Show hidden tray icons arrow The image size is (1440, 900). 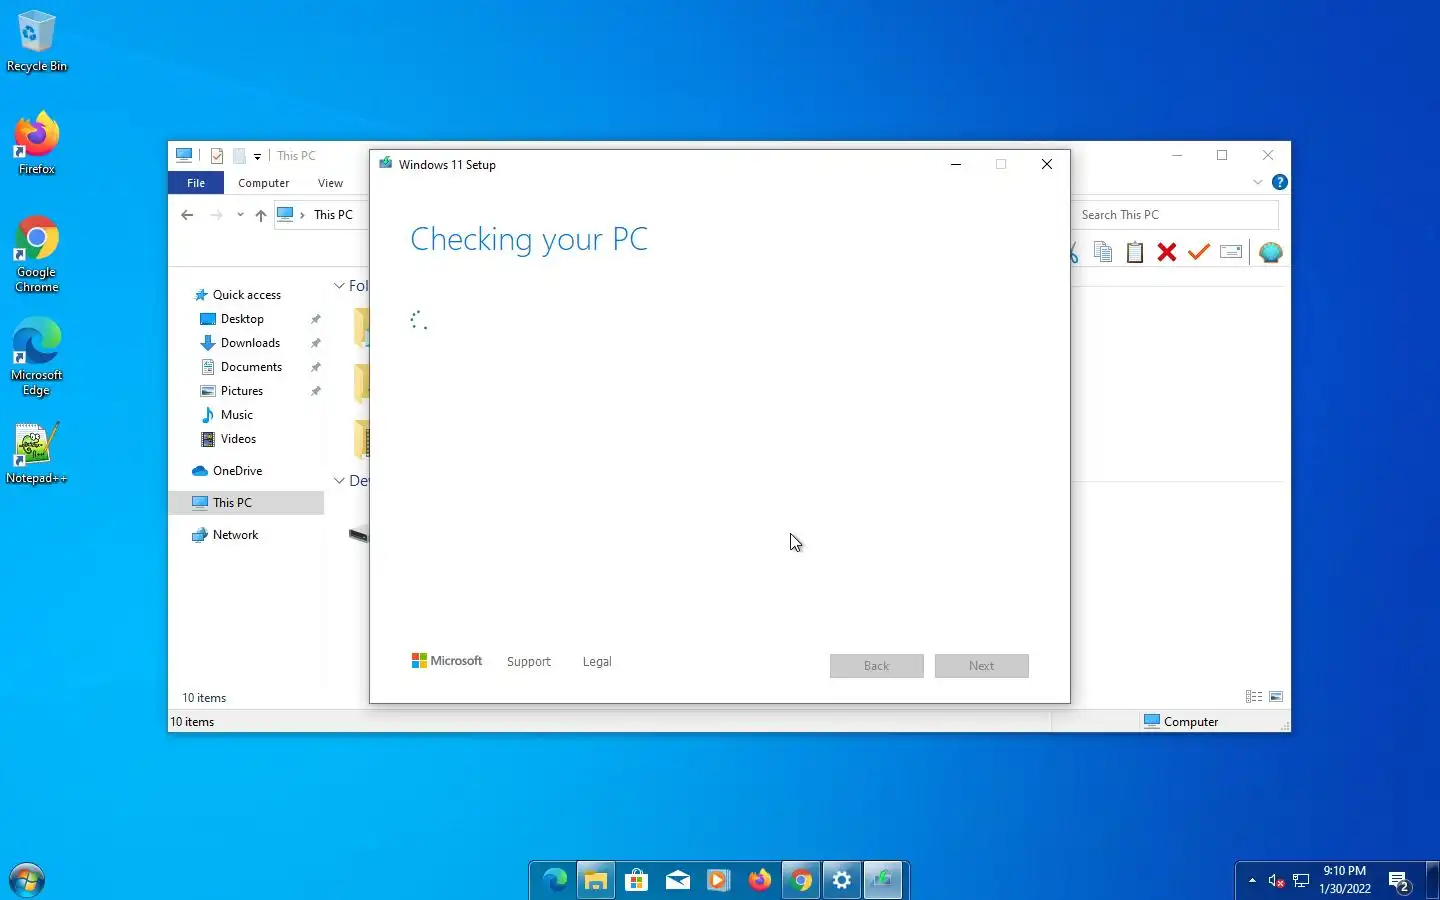(1252, 880)
